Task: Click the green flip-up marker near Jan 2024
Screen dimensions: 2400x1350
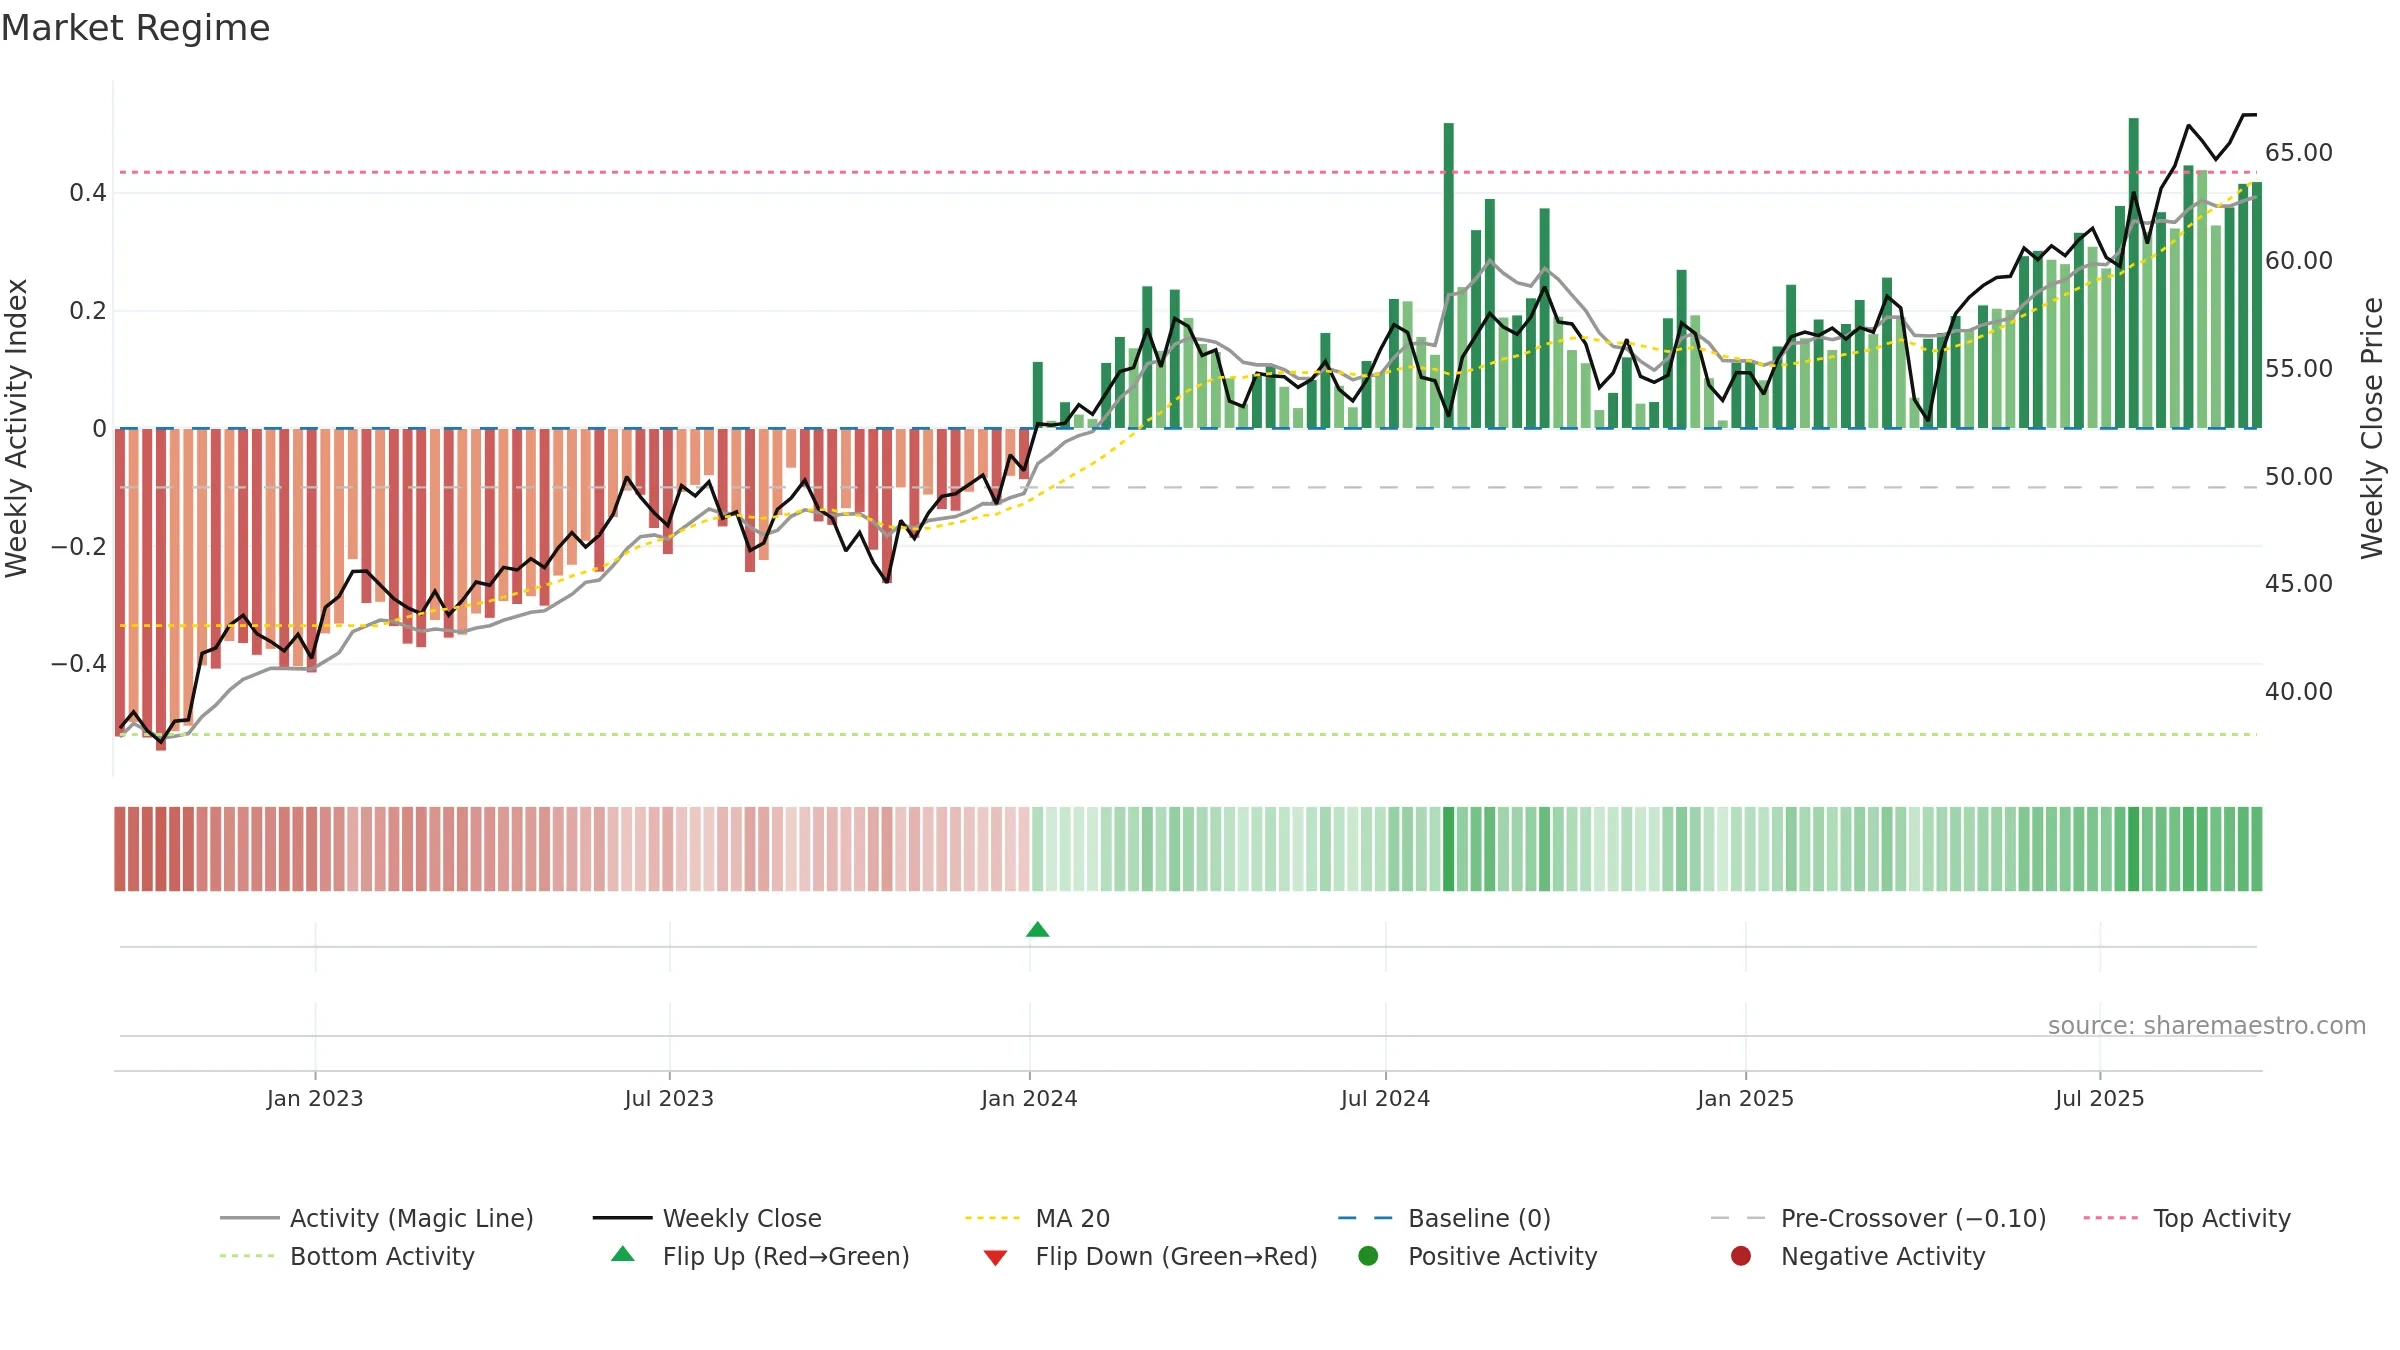Action: [1038, 929]
